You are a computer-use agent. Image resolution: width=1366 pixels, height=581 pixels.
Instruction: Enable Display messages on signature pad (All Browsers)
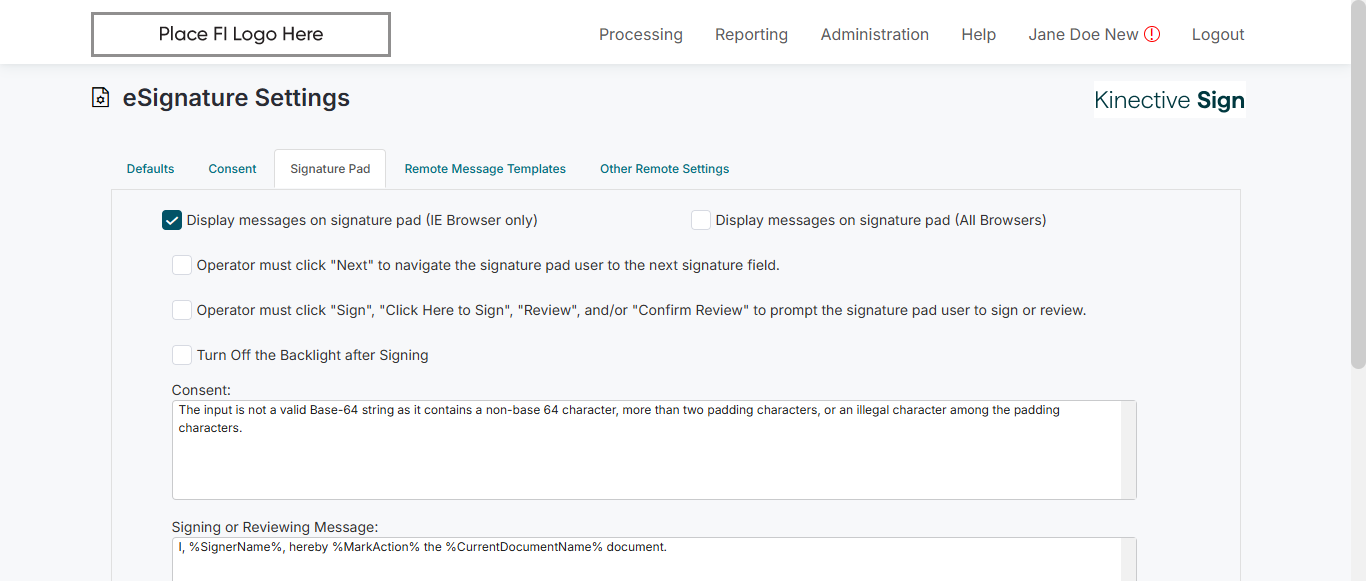tap(701, 220)
